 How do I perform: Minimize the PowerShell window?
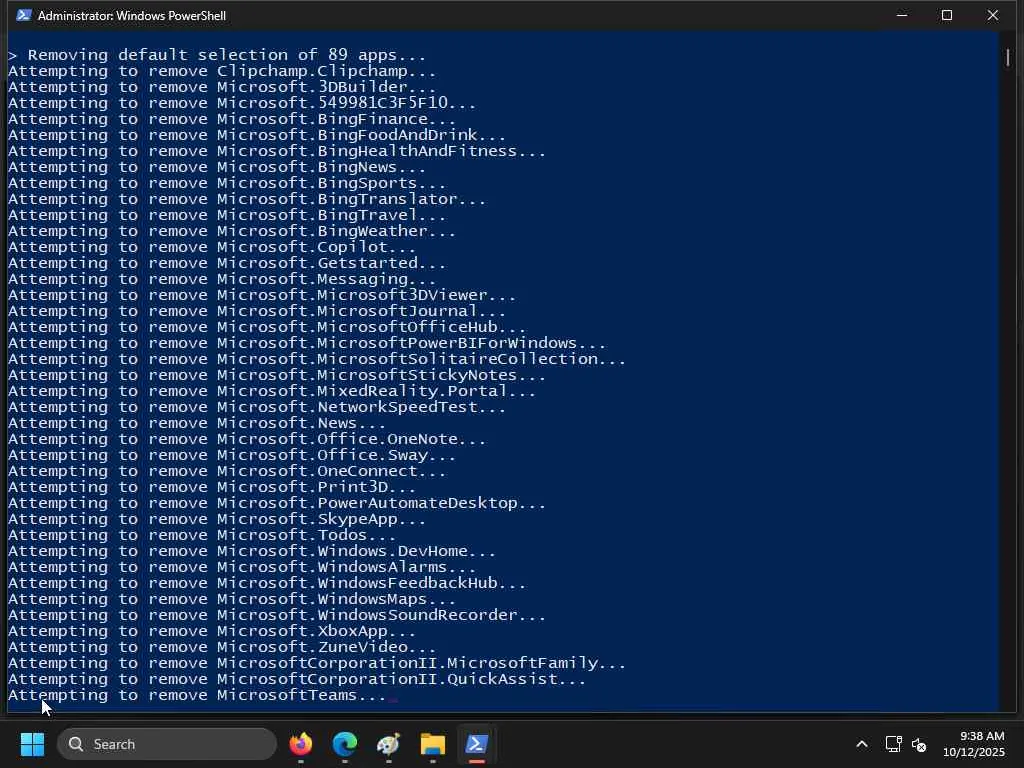(x=902, y=15)
